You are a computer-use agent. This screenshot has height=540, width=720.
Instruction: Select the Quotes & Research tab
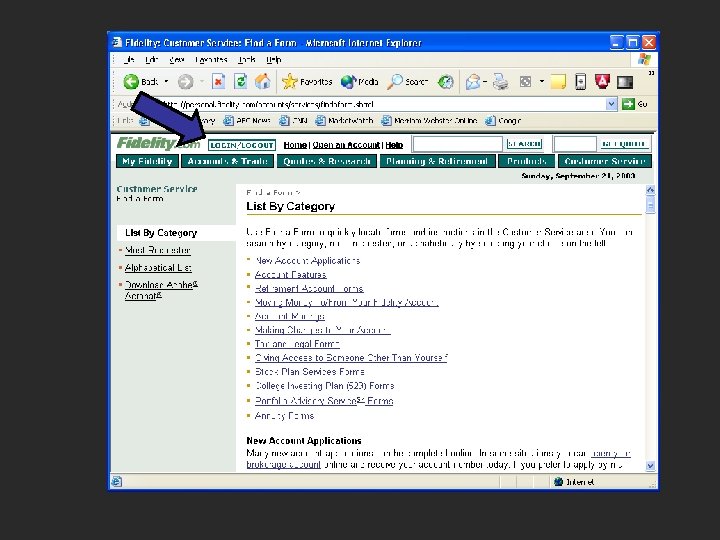pyautogui.click(x=327, y=161)
